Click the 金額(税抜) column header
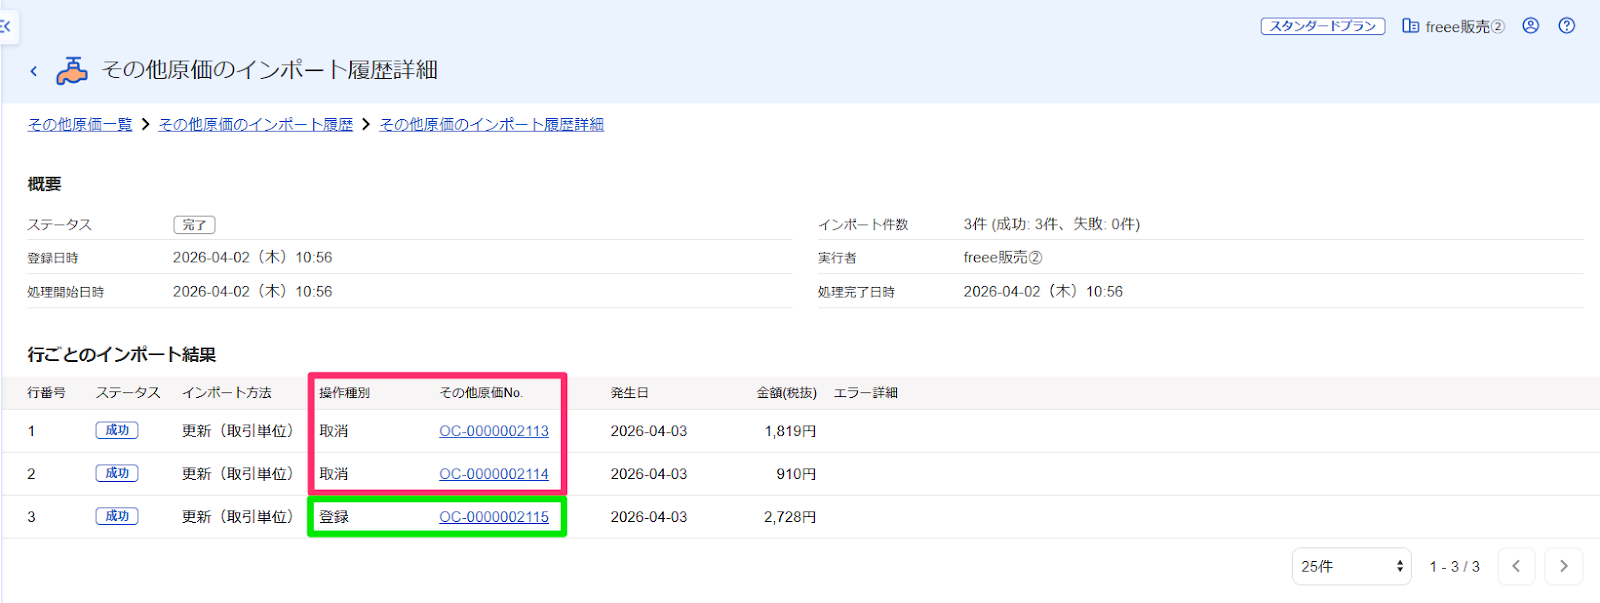The width and height of the screenshot is (1600, 603). [x=786, y=393]
